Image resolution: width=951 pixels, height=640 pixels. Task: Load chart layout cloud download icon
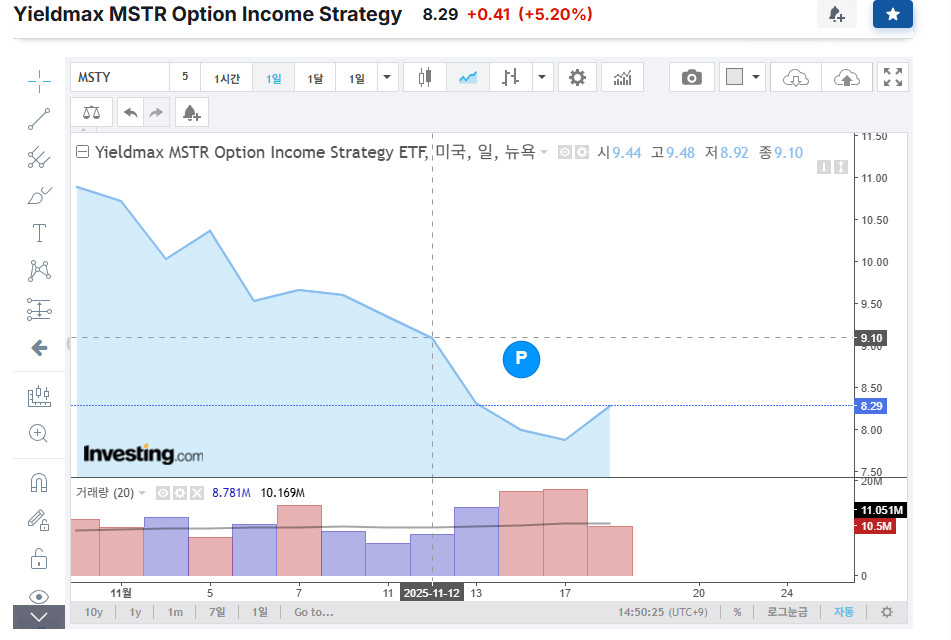pyautogui.click(x=796, y=78)
